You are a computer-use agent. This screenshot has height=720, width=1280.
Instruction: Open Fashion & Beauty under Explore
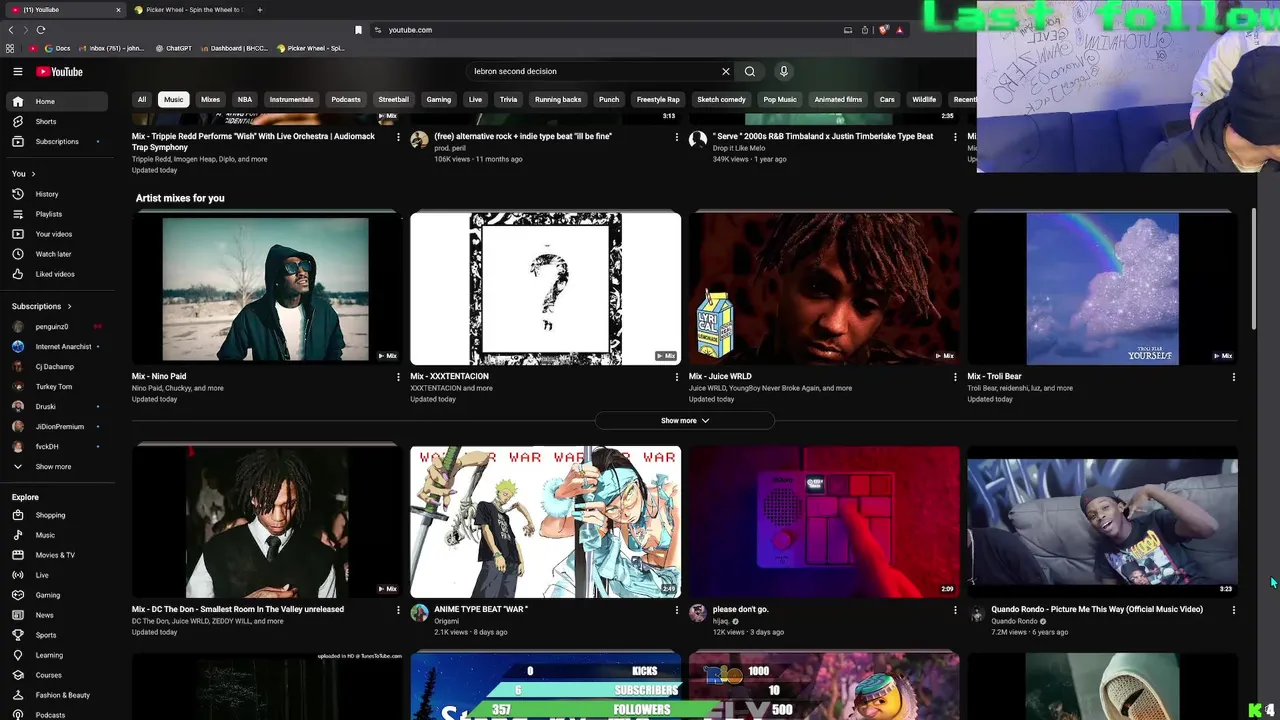point(58,695)
